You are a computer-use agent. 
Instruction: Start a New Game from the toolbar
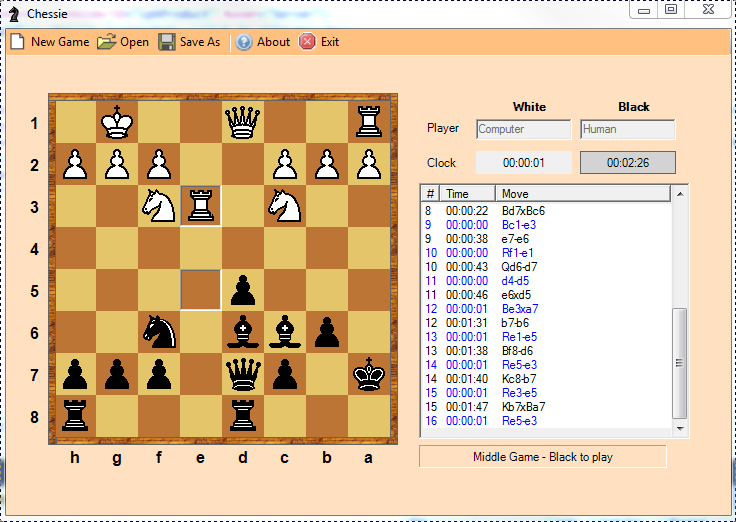(x=50, y=42)
